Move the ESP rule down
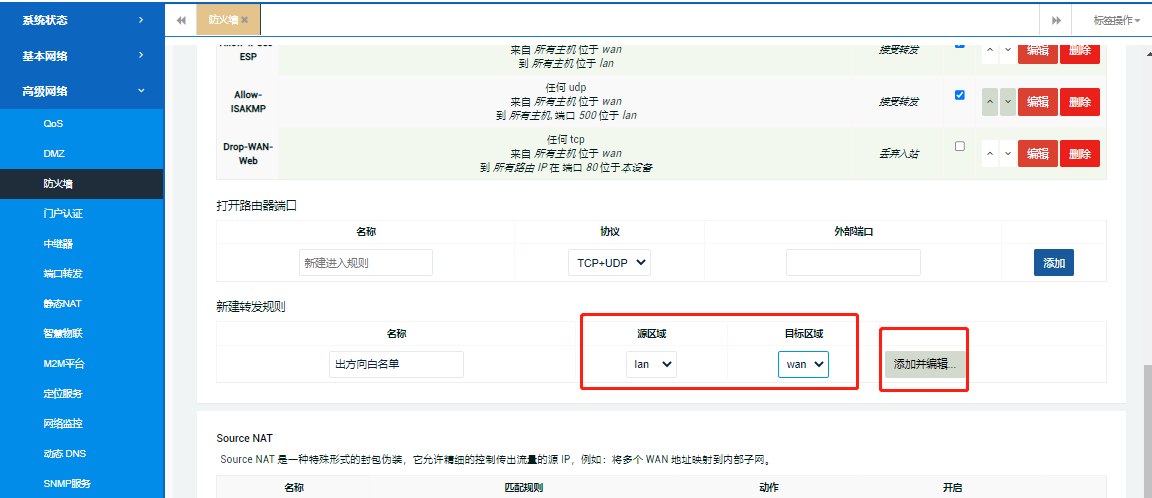Screen dimensions: 1152x498 1007,50
